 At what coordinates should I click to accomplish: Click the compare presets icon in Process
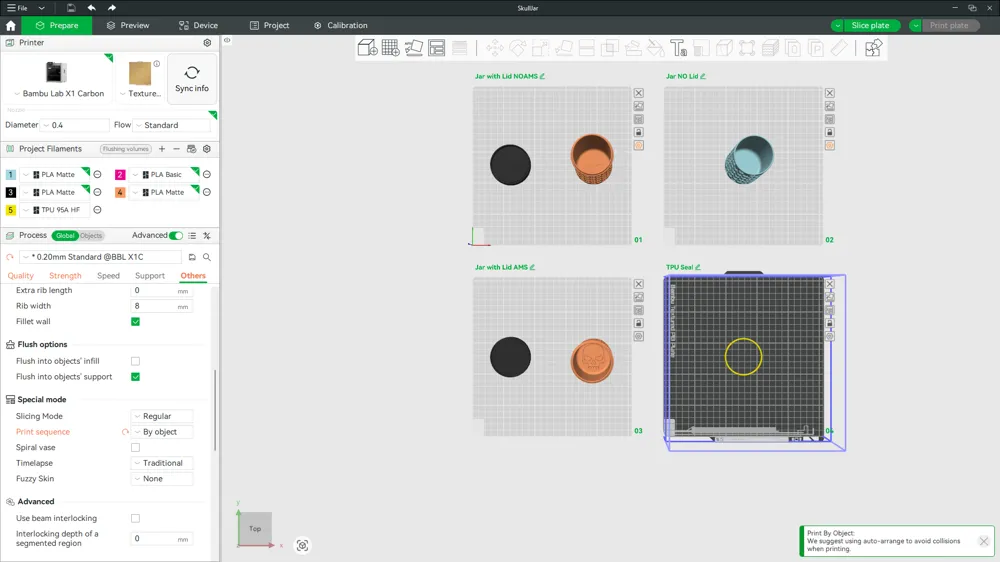207,235
